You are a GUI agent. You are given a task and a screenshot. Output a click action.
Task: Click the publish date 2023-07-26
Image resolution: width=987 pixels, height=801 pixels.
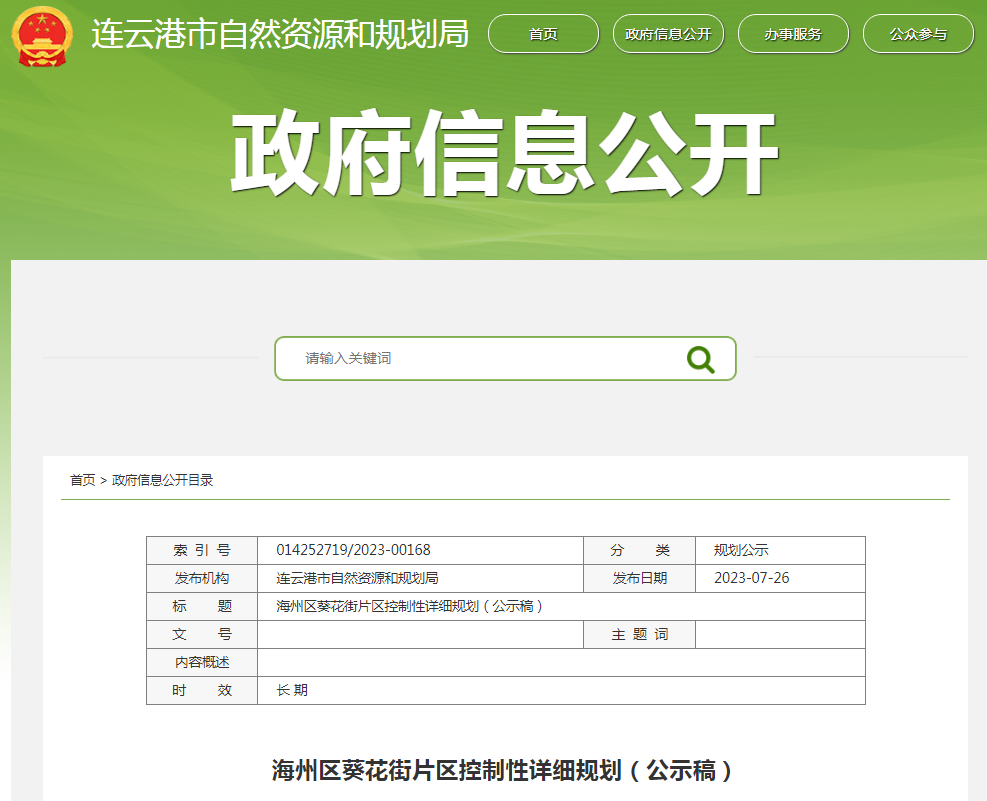tap(752, 578)
